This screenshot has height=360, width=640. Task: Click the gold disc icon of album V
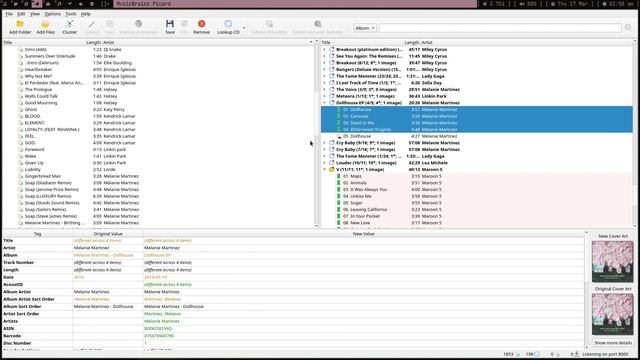(x=331, y=169)
